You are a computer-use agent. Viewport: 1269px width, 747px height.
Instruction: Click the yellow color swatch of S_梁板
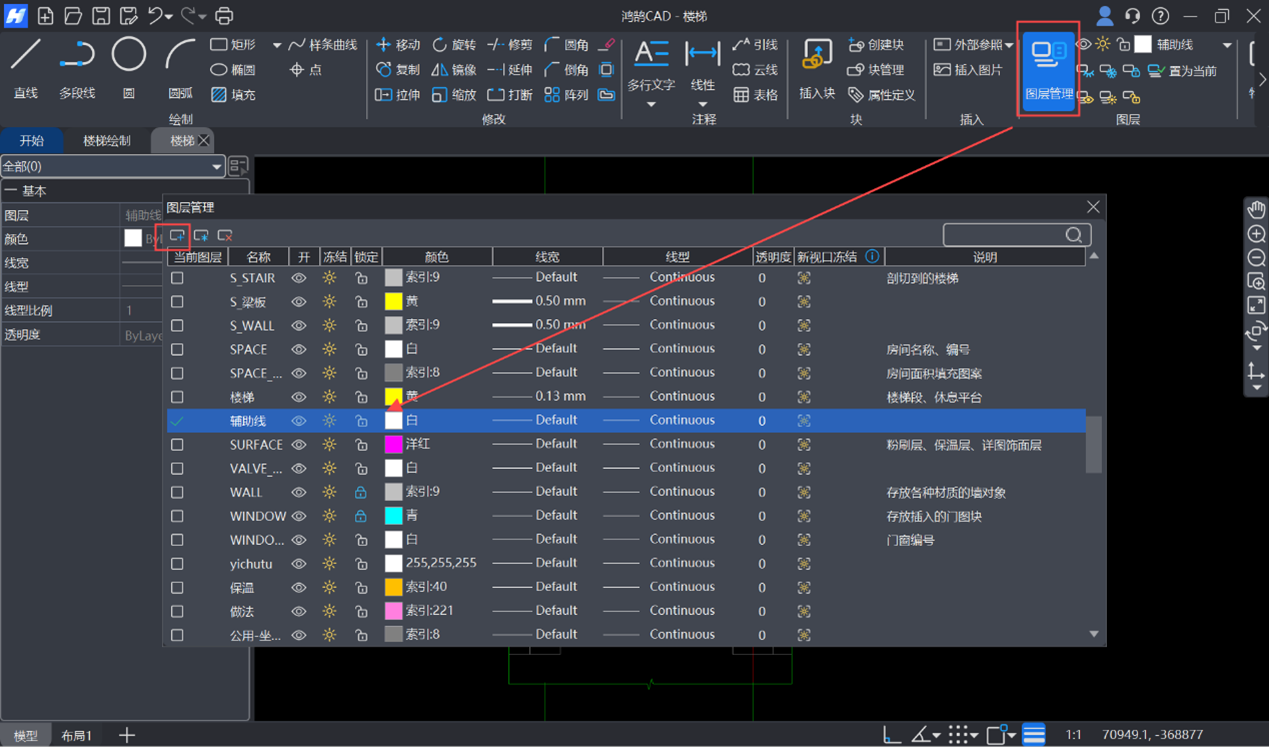(394, 301)
